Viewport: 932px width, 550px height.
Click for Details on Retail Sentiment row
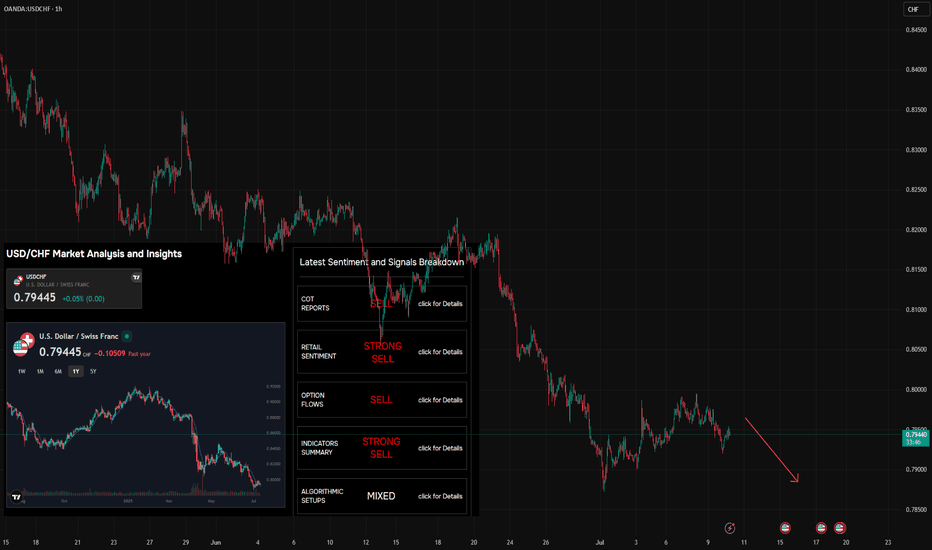click(x=440, y=352)
